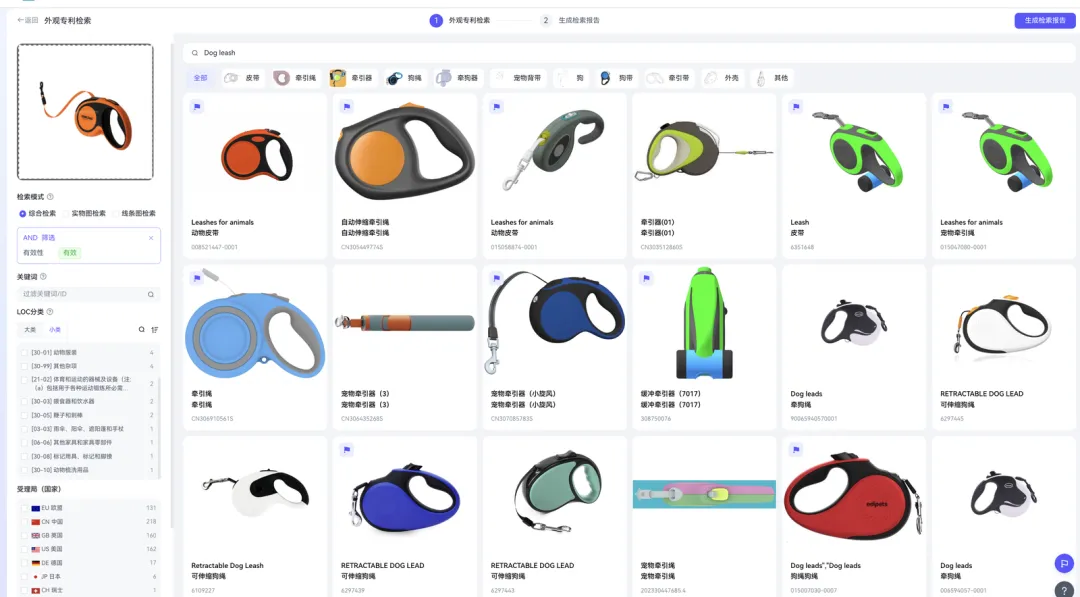Screen dimensions: 1080x597
Task: Toggle flag on blue 牵引绳 result card
Action: (197, 278)
